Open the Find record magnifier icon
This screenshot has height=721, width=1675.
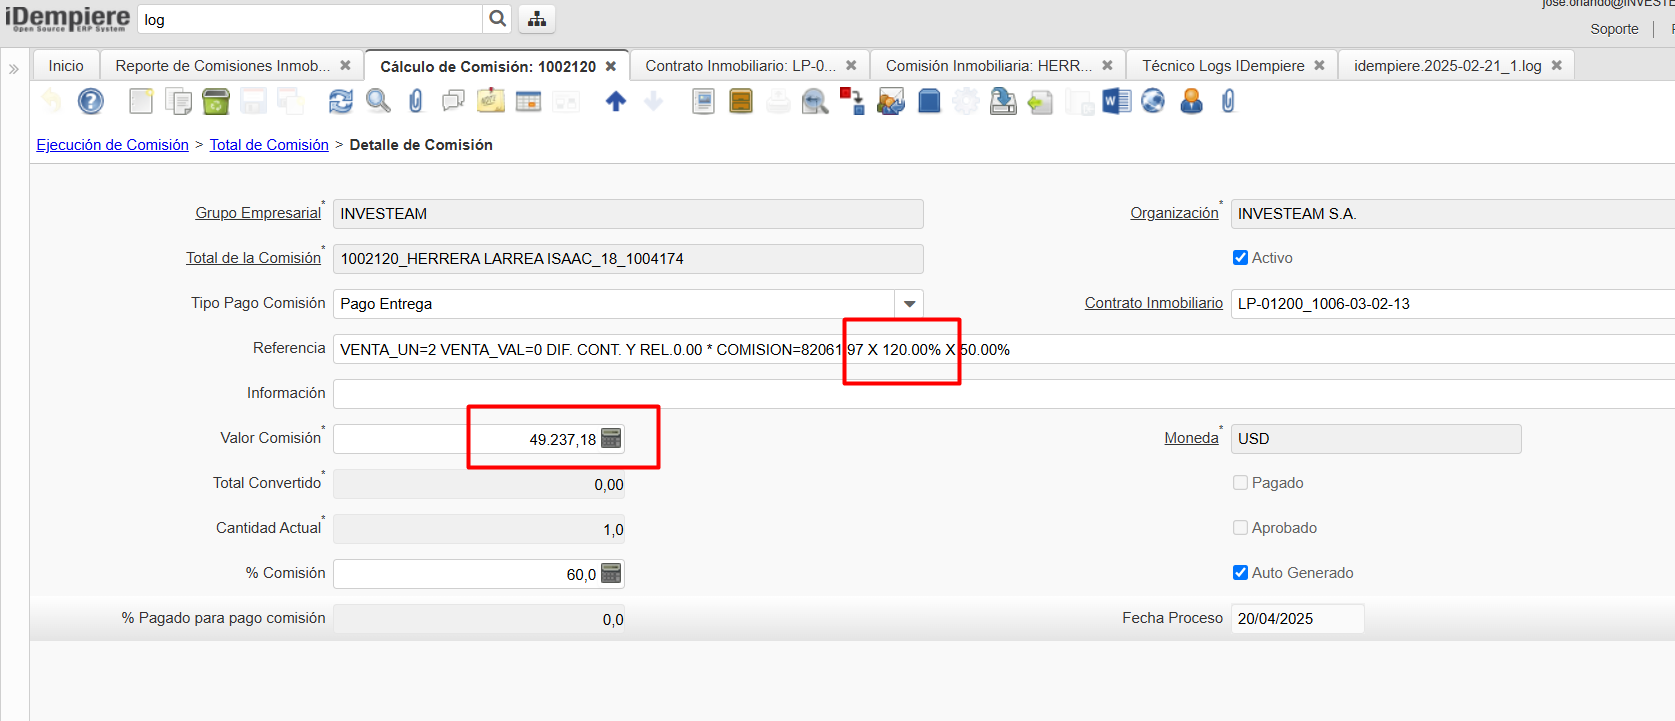(x=378, y=101)
